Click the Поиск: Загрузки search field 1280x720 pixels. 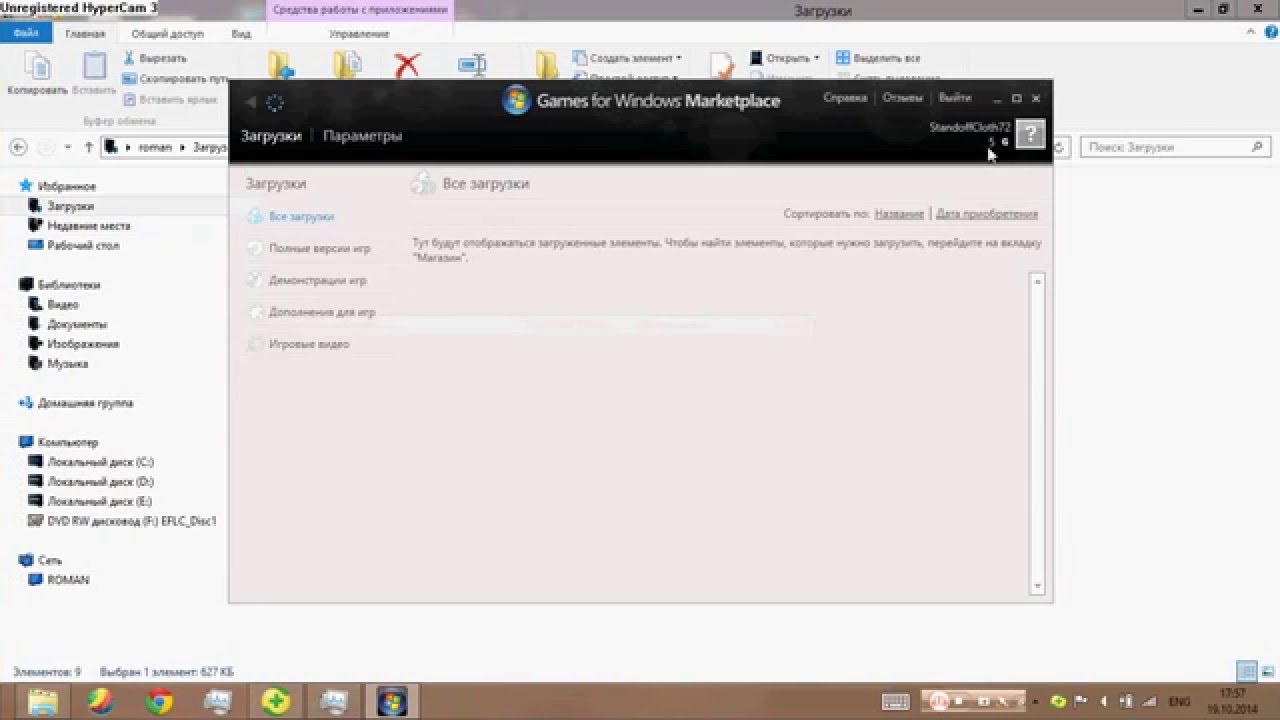1177,147
